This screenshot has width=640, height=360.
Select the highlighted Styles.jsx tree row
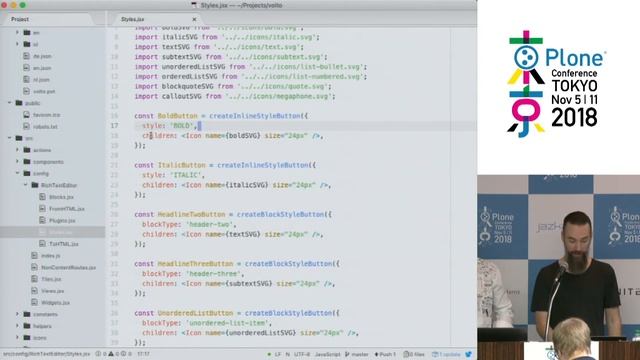pos(53,232)
